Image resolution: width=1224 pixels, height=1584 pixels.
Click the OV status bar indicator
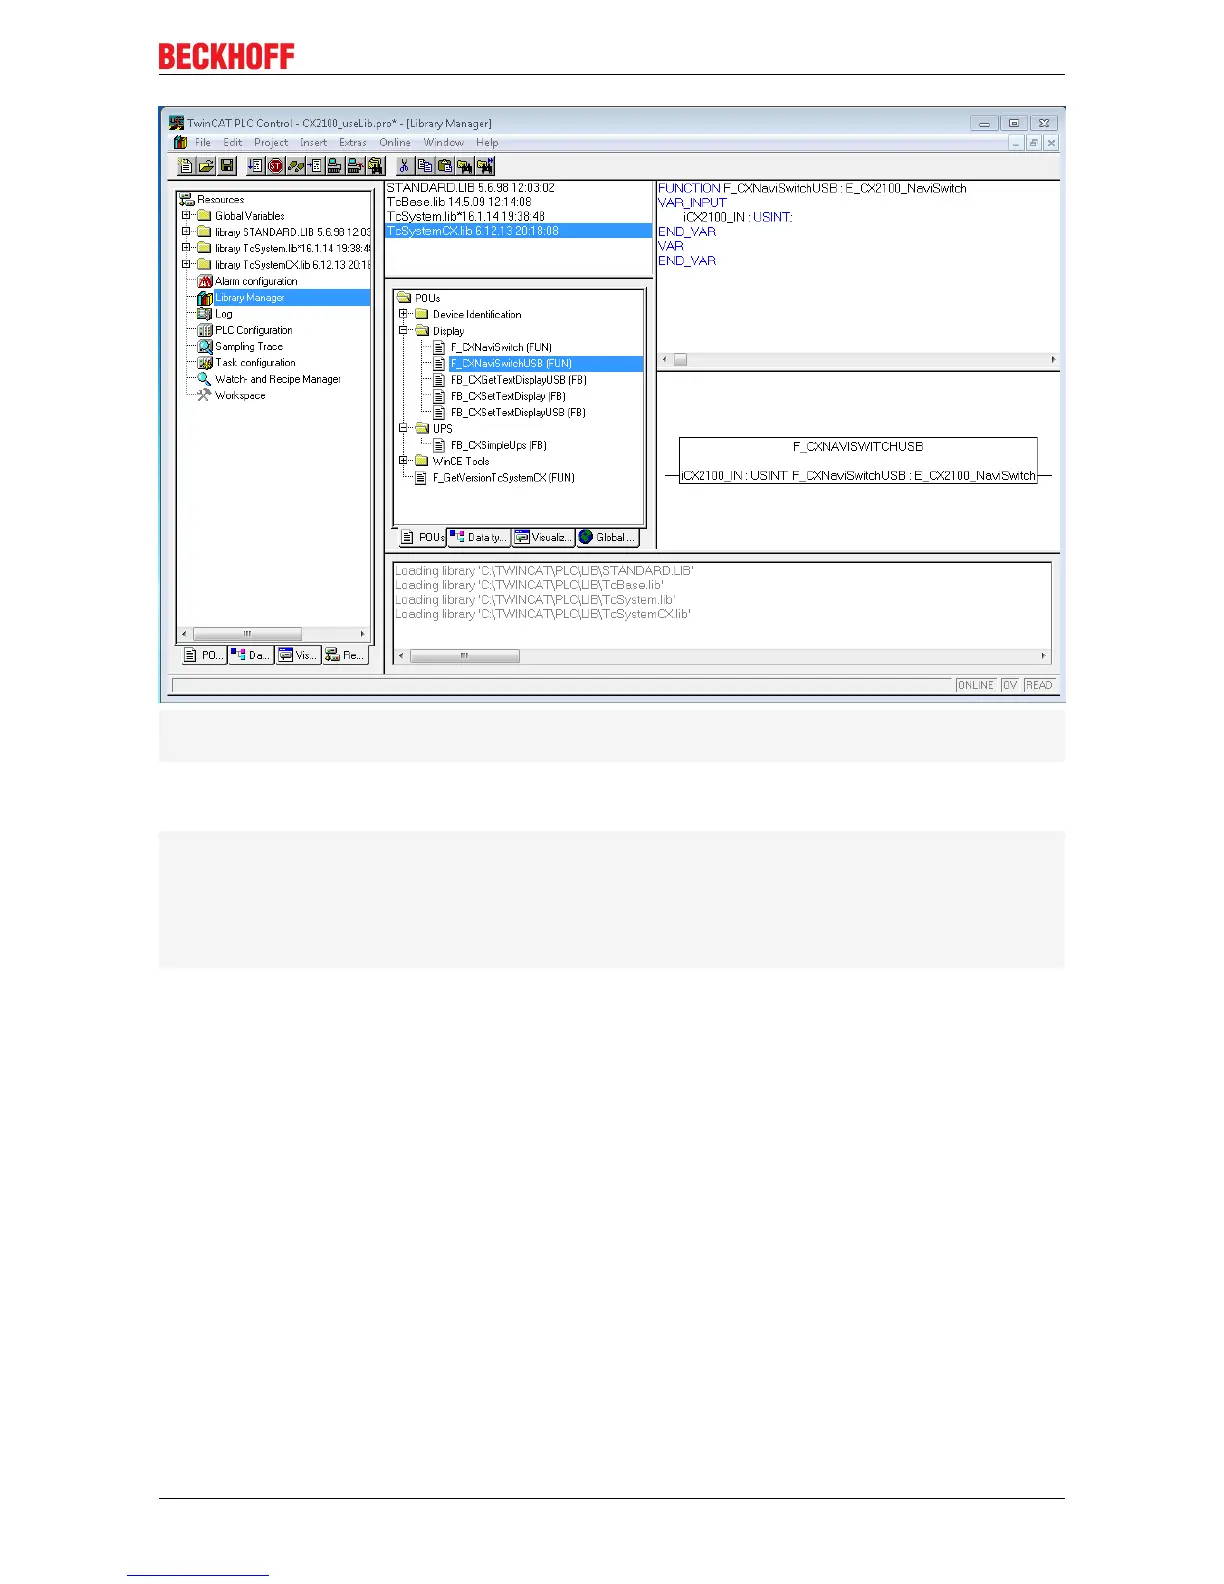pos(1010,685)
